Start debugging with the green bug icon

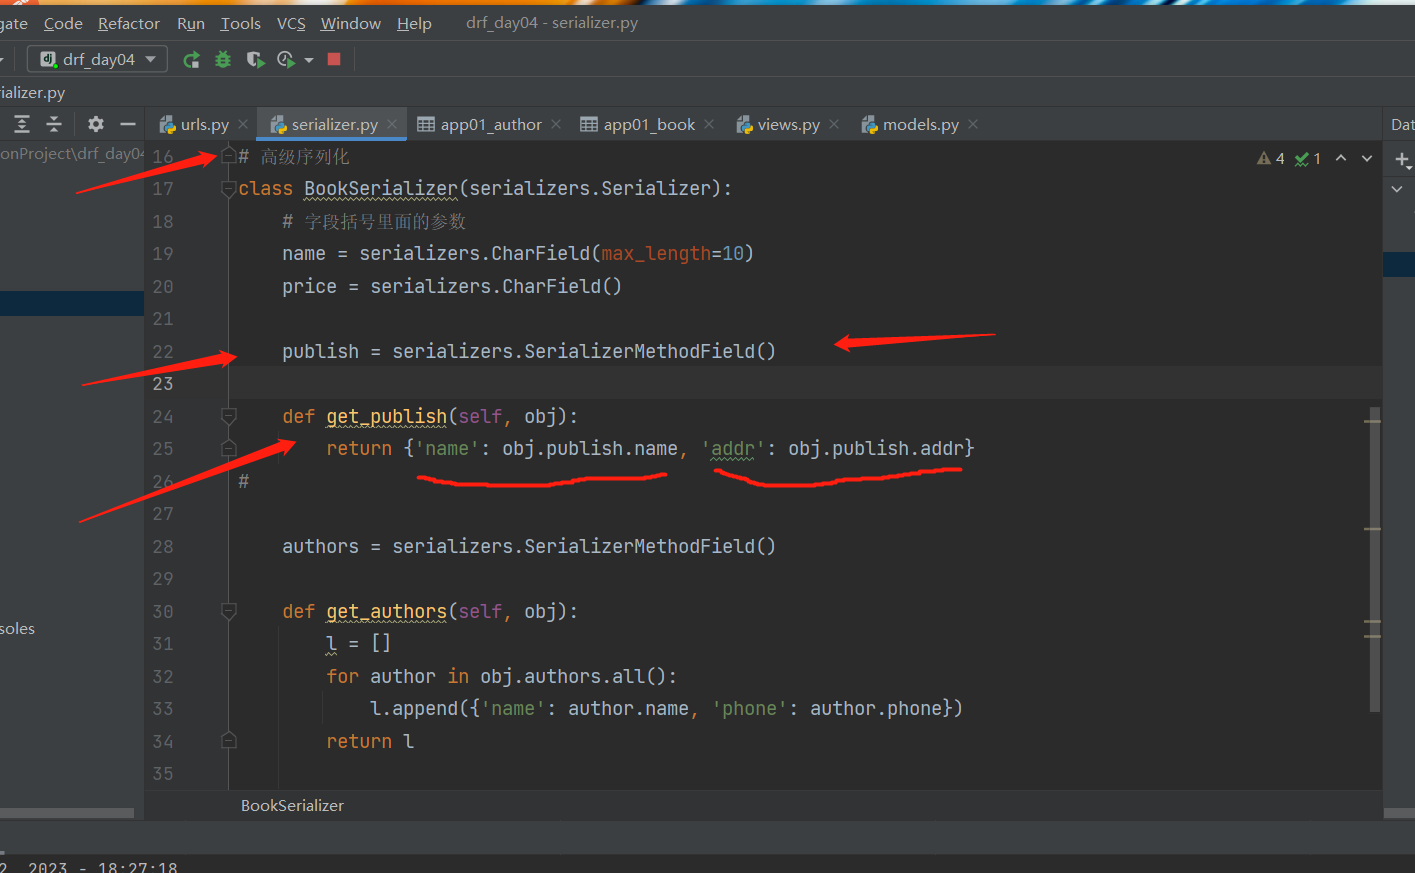click(223, 60)
